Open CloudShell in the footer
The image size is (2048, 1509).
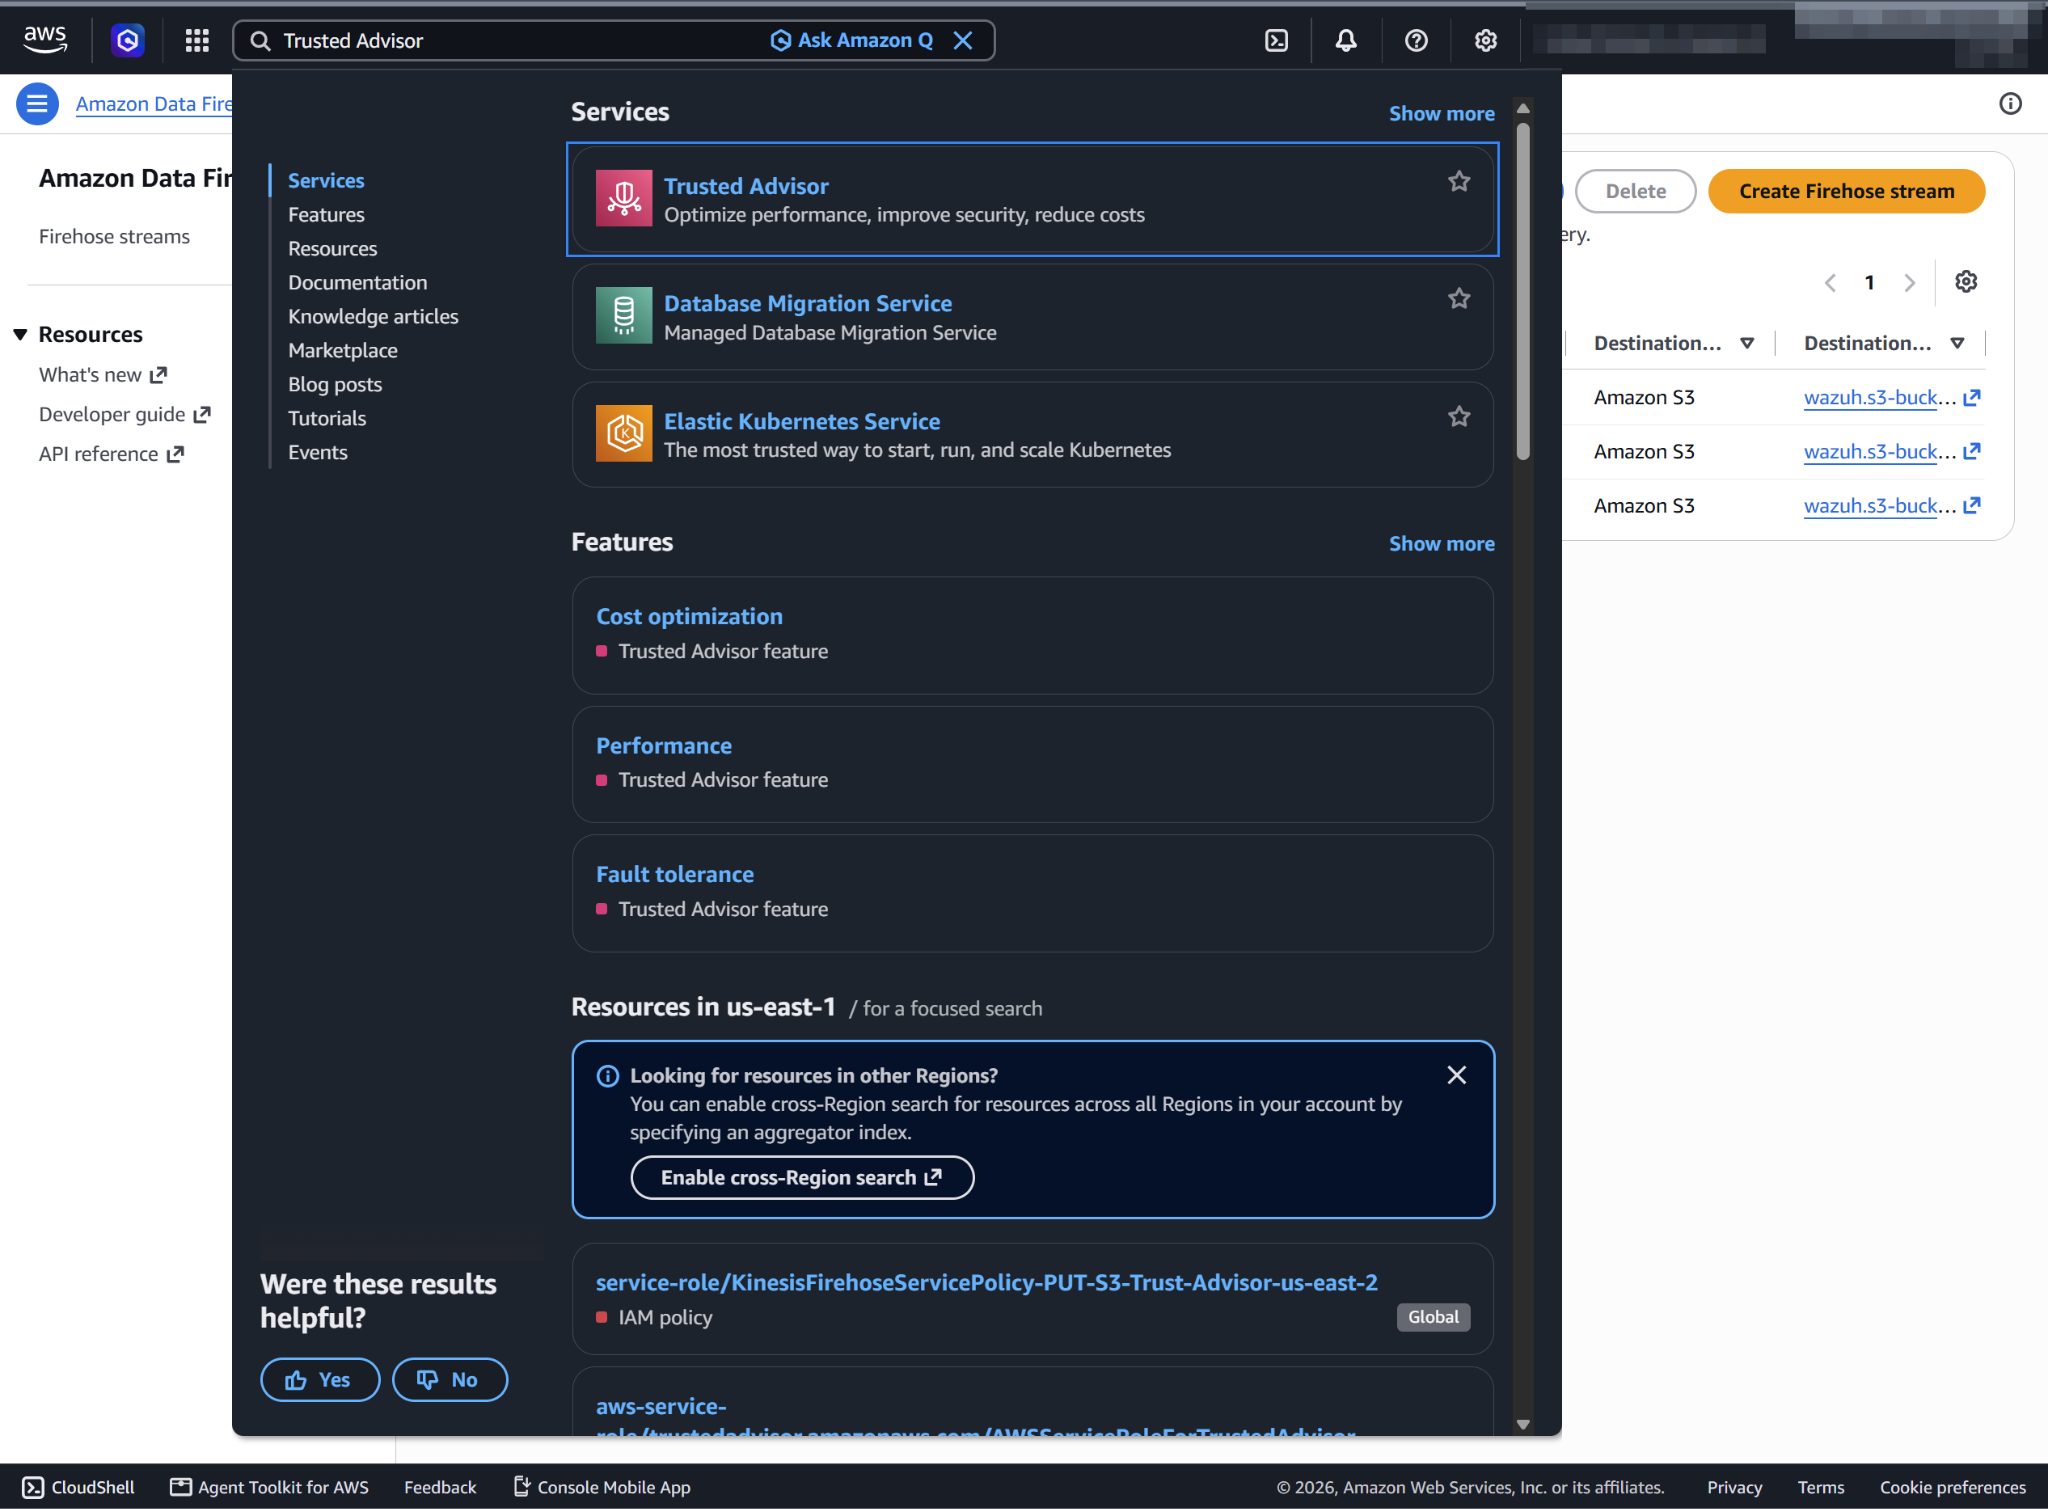point(78,1487)
